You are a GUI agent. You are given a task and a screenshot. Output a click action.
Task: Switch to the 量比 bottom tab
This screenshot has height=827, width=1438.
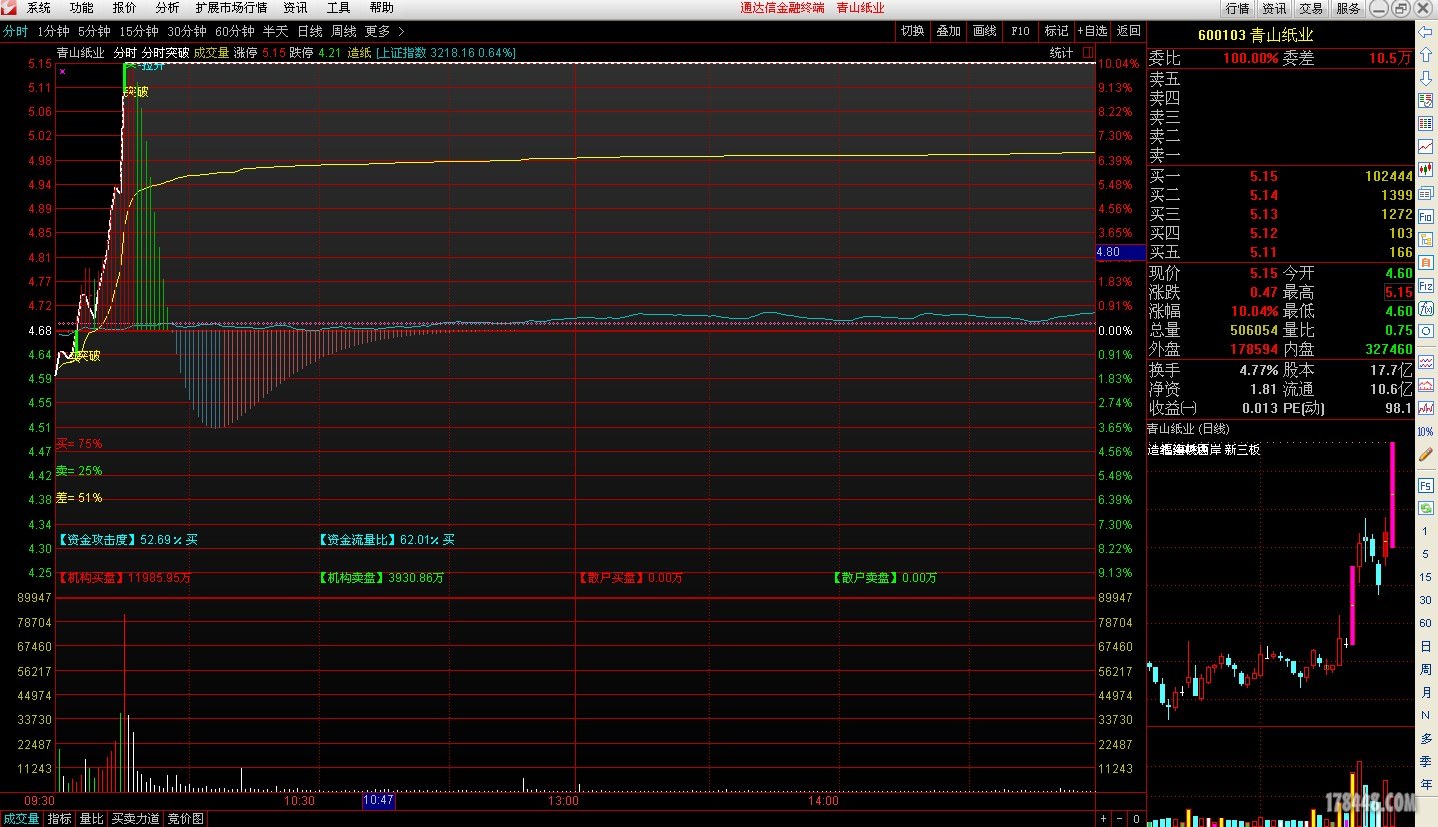[x=92, y=819]
